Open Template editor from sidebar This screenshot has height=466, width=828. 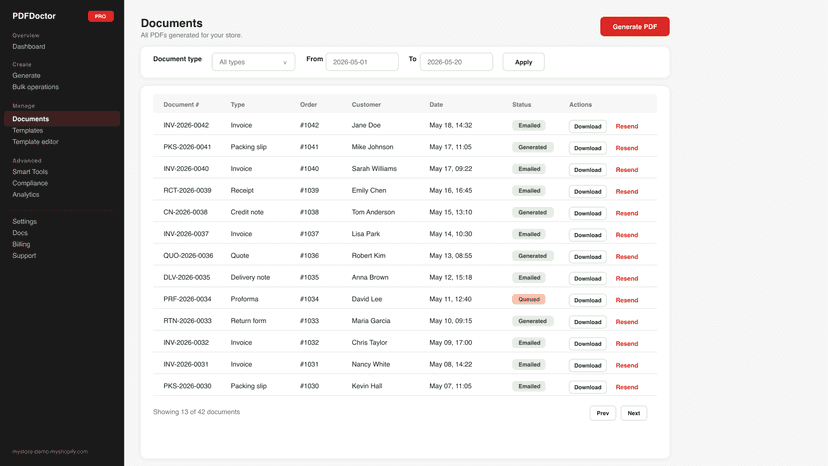(x=35, y=142)
